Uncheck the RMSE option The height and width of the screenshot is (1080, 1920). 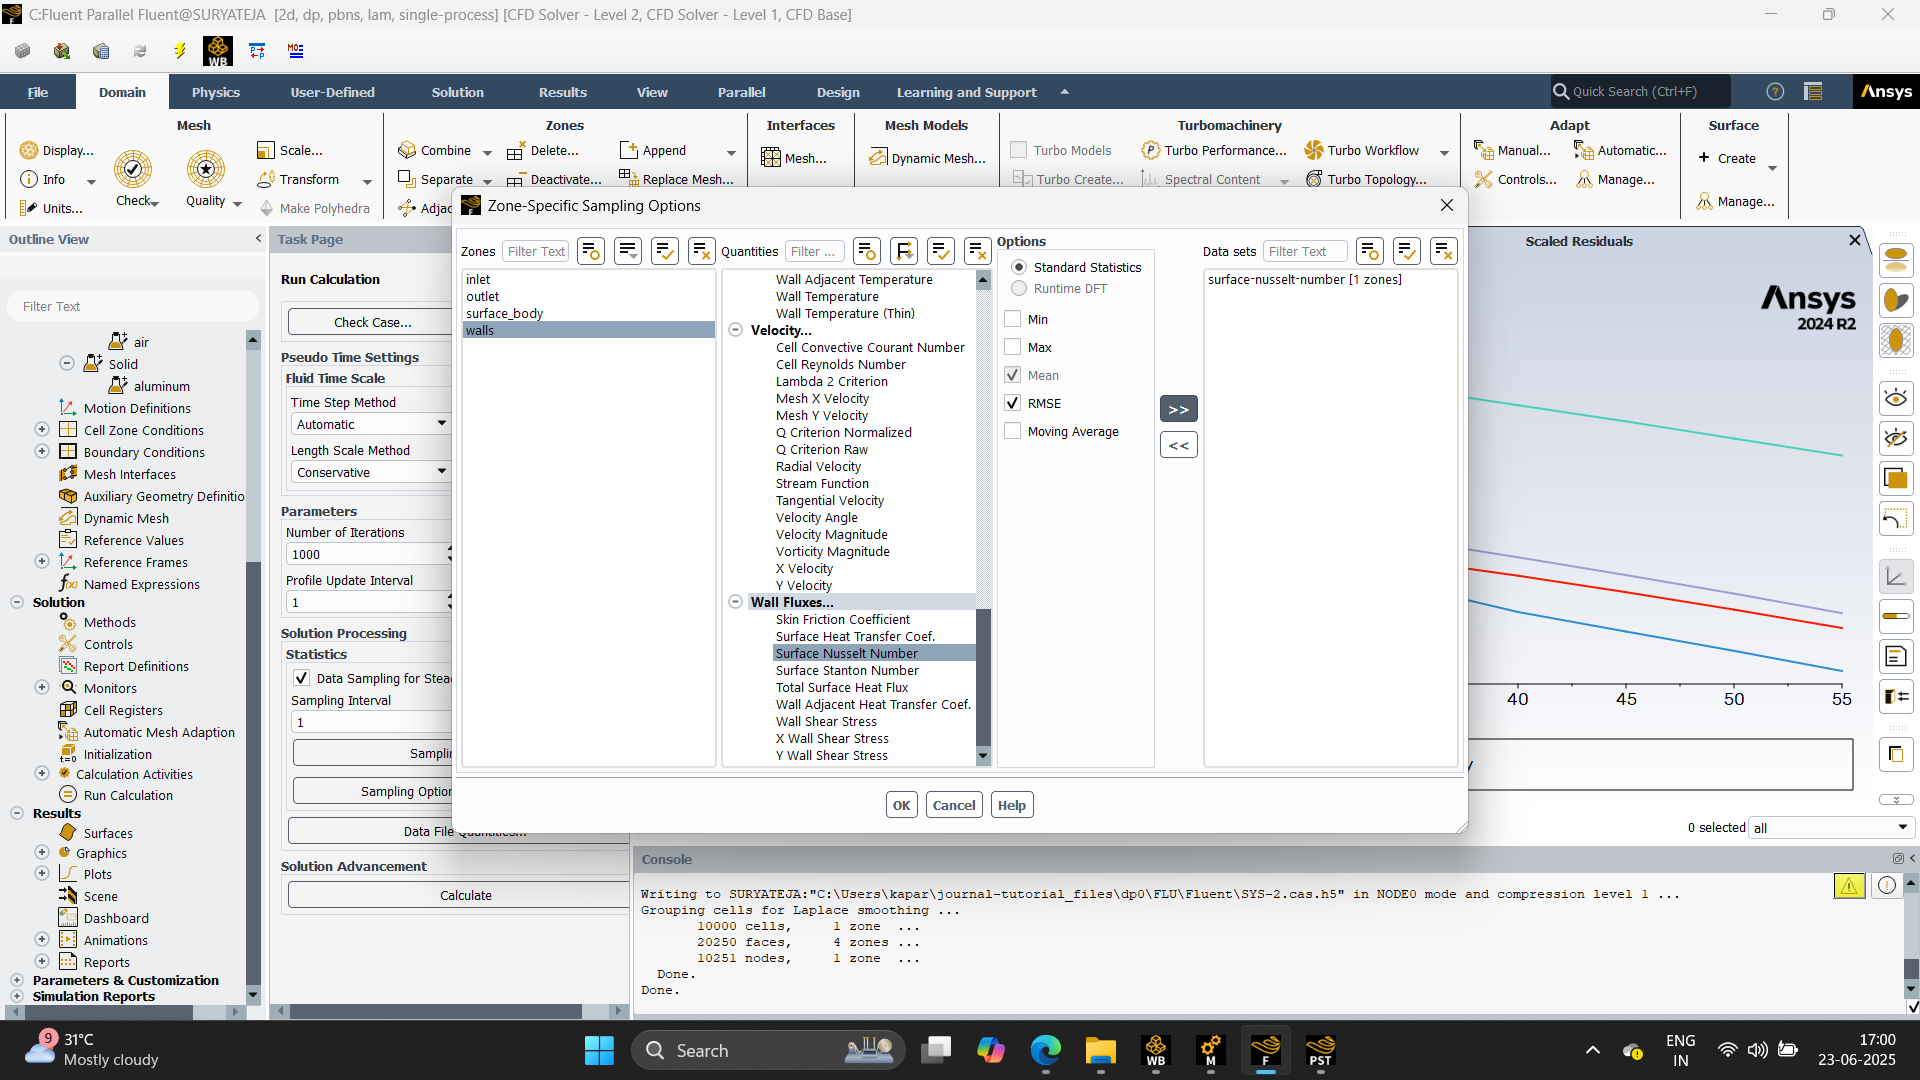[x=1013, y=404]
